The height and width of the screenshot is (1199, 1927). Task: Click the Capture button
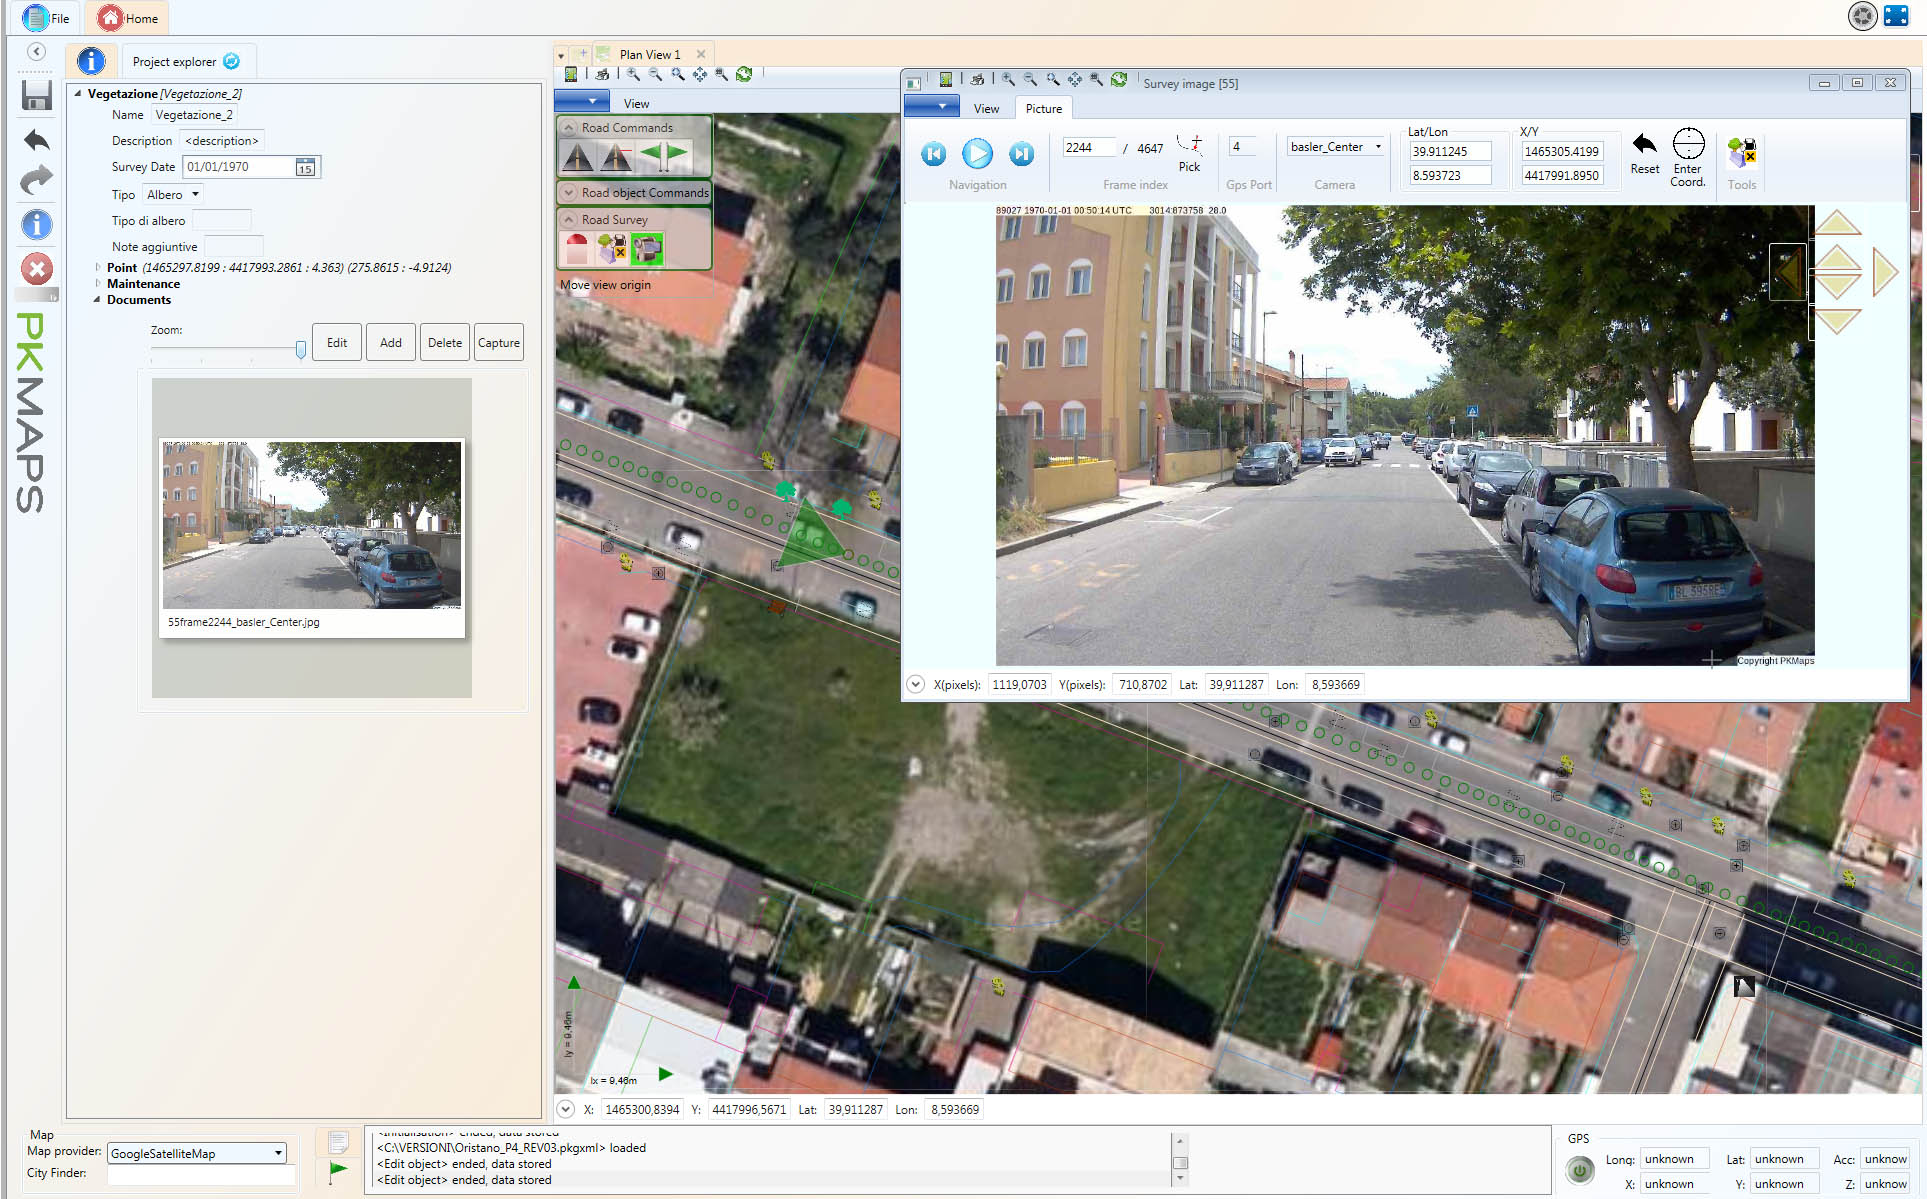[498, 342]
